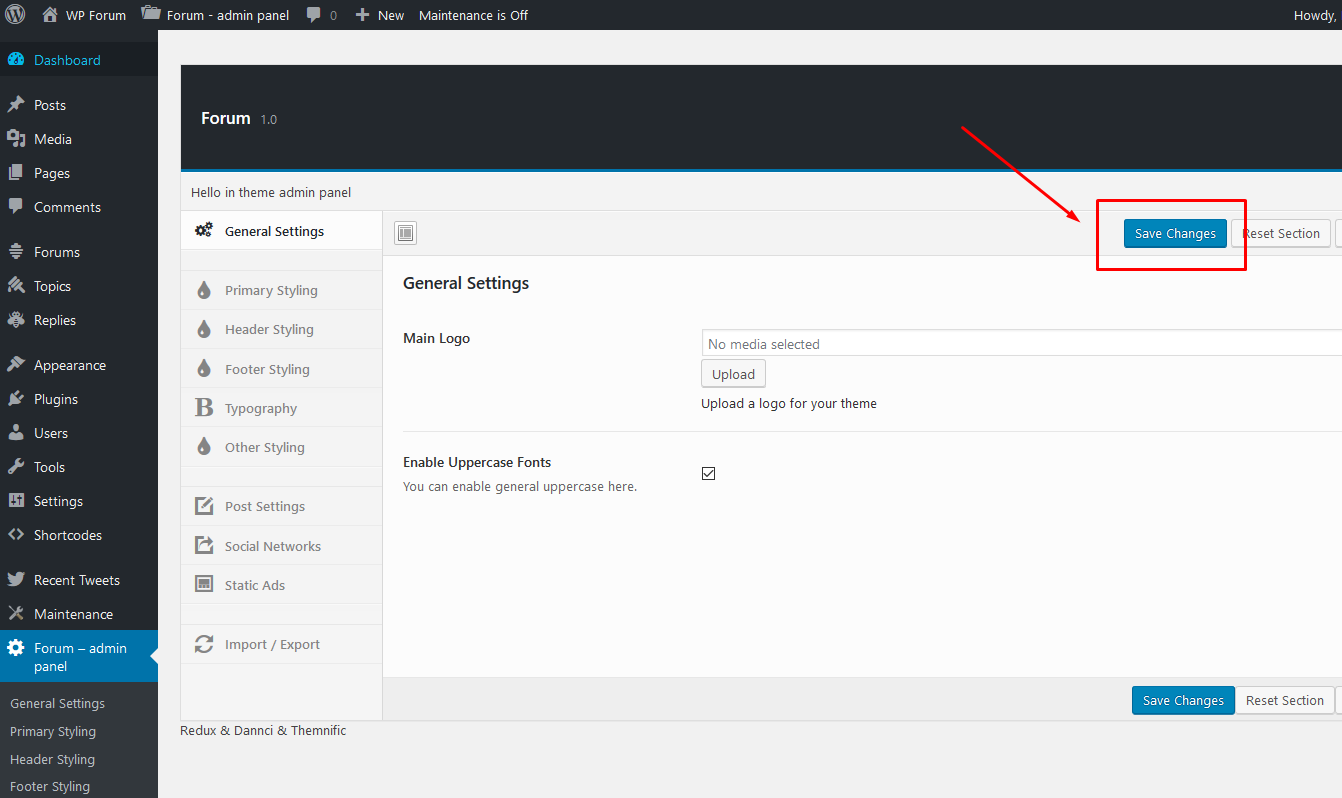
Task: Click the Plugins plug icon in sidebar
Action: pos(16,399)
